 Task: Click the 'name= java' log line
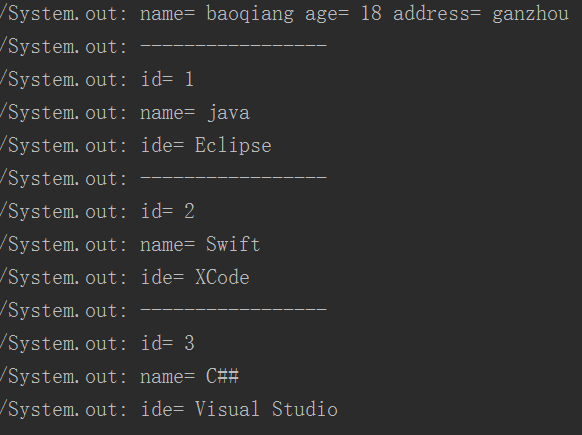(x=125, y=113)
